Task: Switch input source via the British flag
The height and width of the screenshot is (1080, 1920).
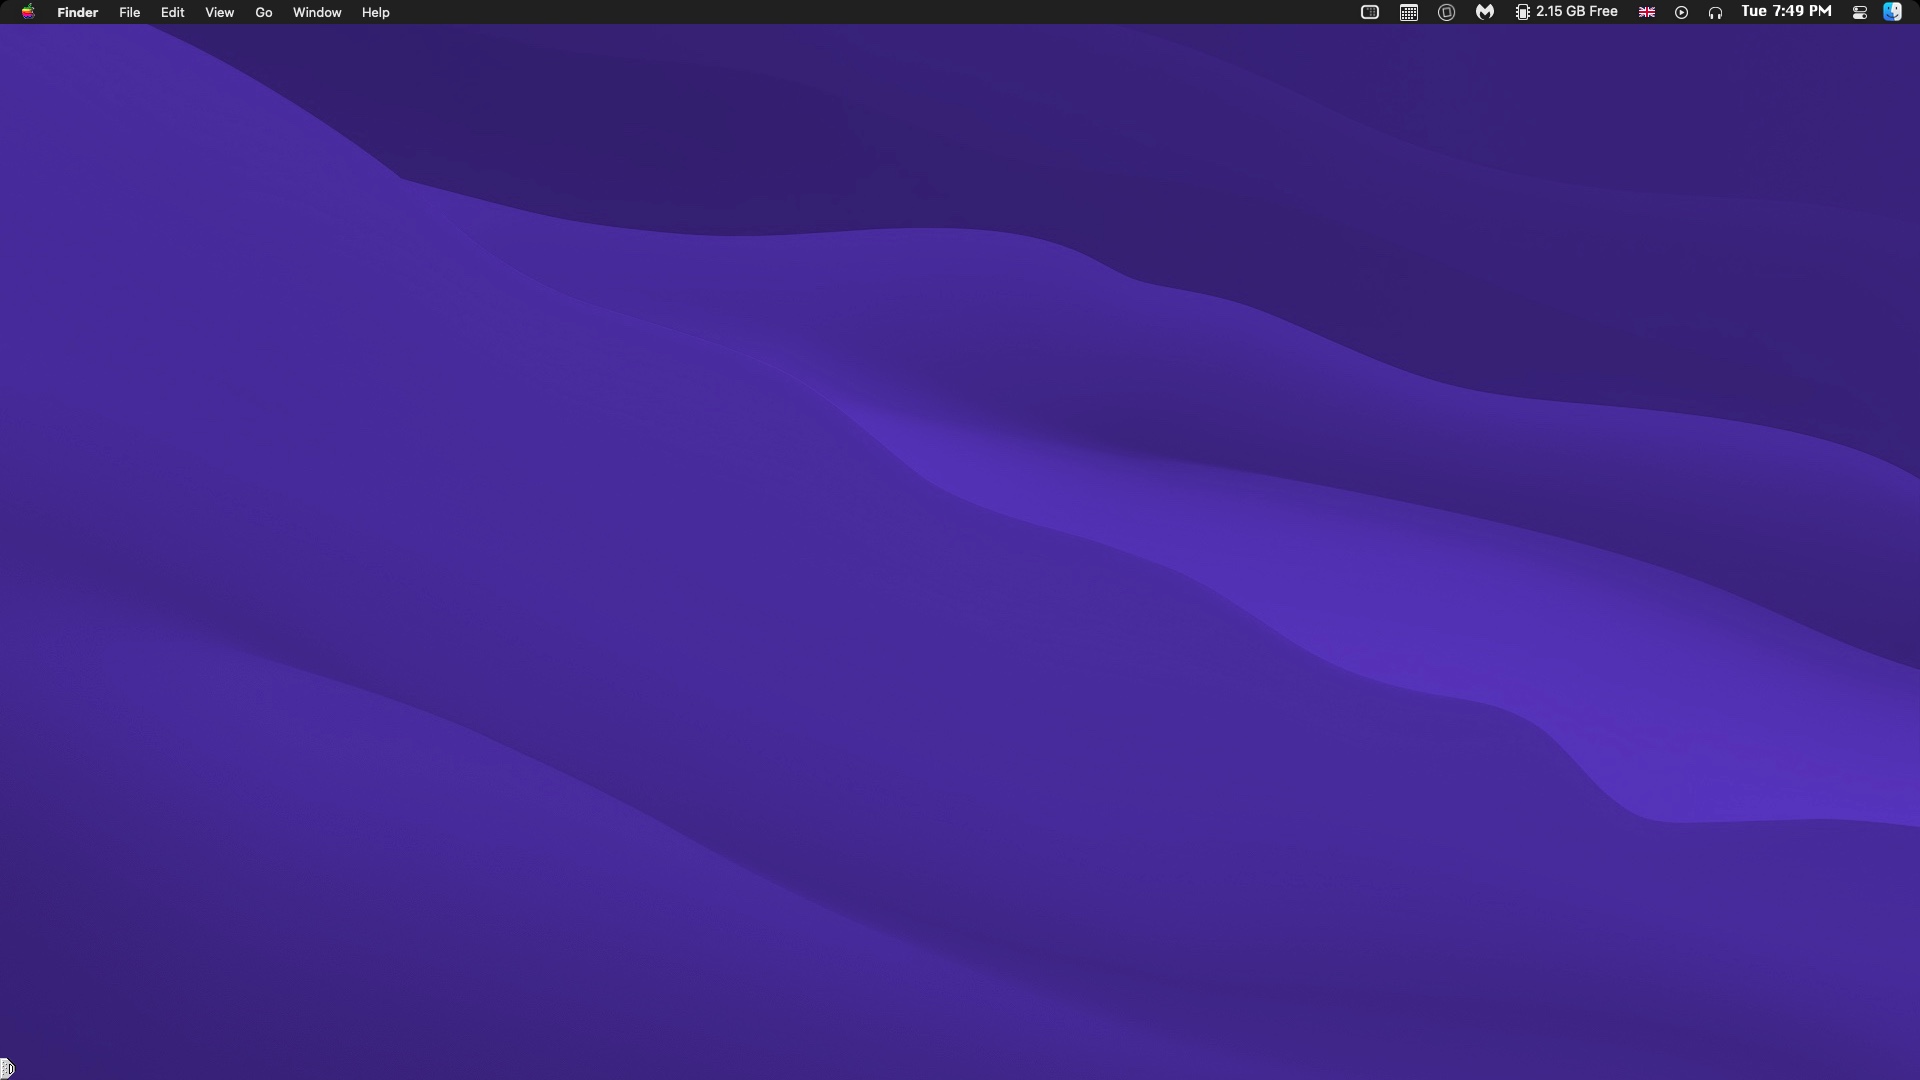Action: pos(1646,12)
